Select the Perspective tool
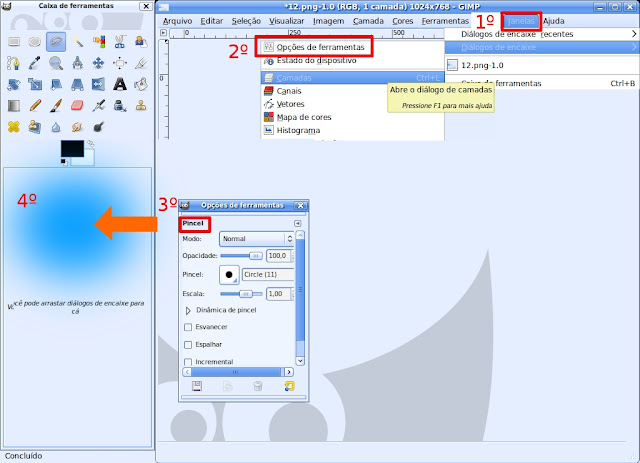640x463 pixels. pyautogui.click(x=77, y=84)
